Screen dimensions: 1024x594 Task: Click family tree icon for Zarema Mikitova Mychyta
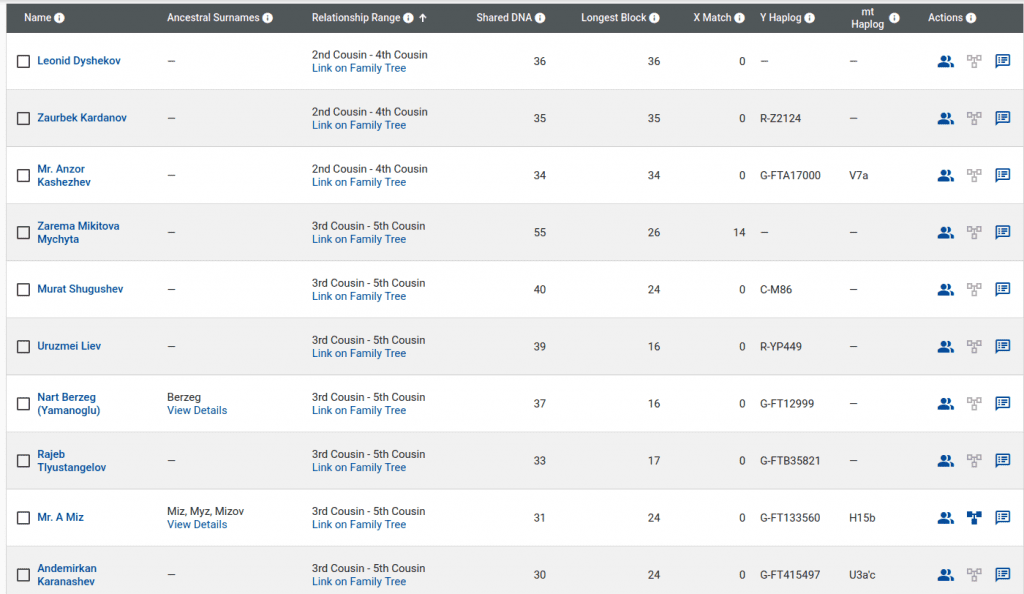(x=974, y=233)
